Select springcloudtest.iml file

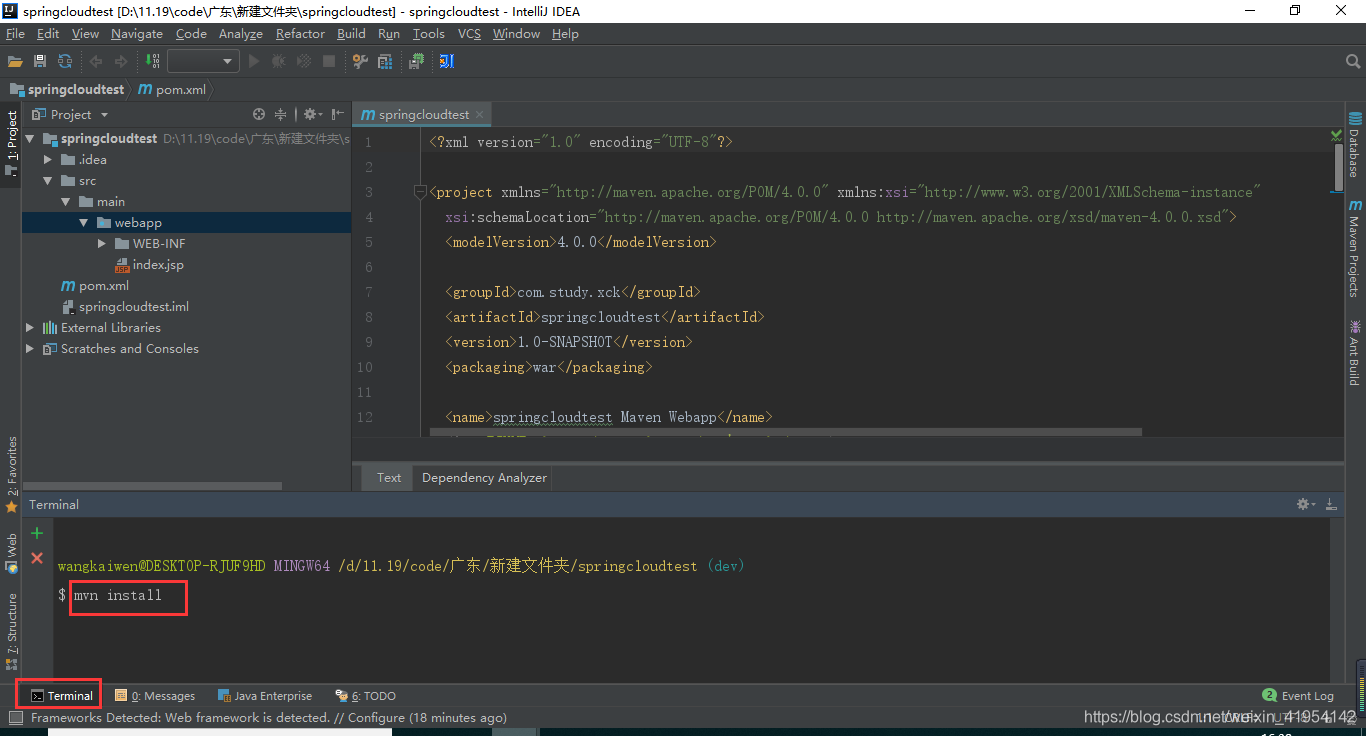tap(125, 307)
